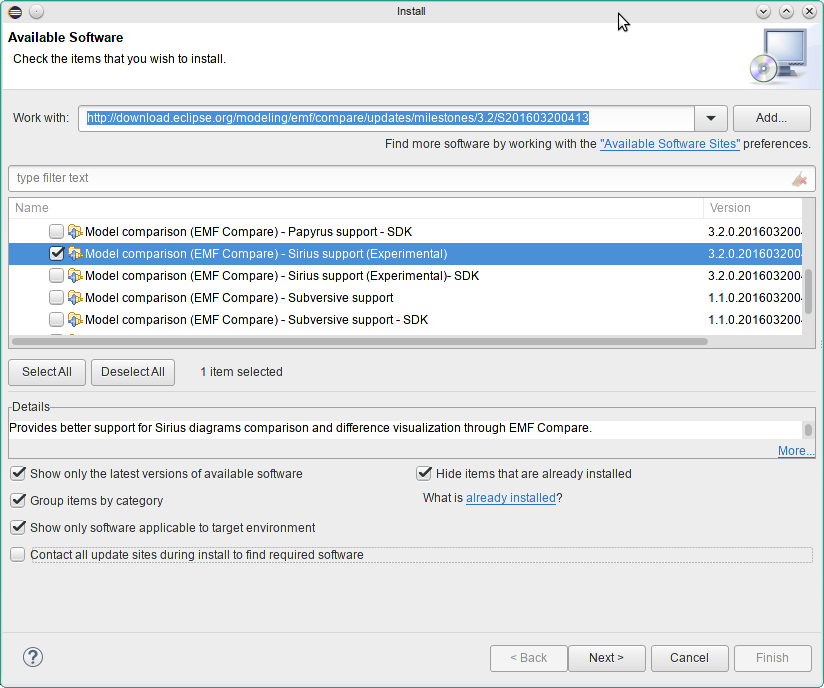Click horizontal scrollbar of software list
Screen dimensions: 824x688
(359, 342)
